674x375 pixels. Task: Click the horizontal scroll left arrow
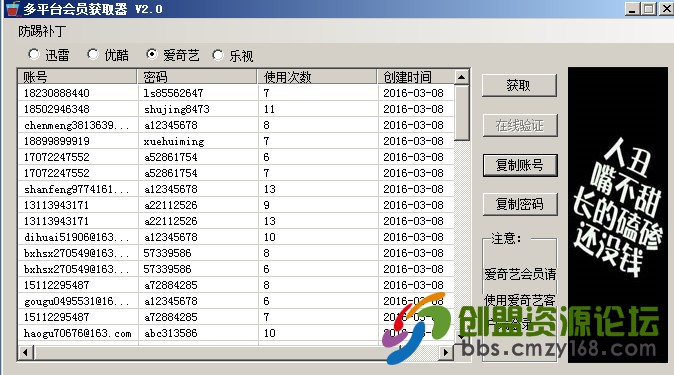(25, 353)
